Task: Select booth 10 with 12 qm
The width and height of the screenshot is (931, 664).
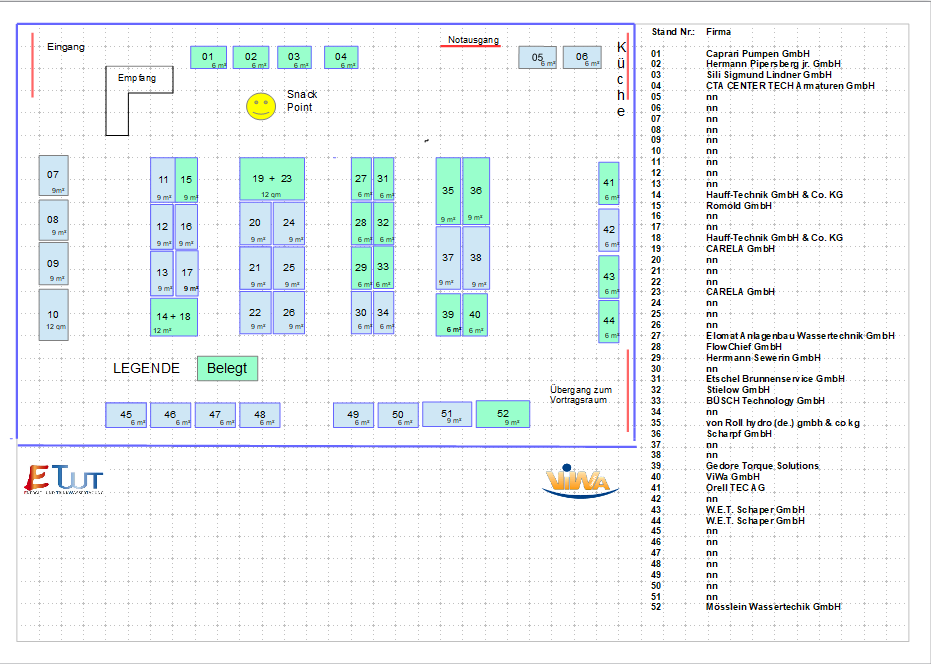Action: (53, 315)
